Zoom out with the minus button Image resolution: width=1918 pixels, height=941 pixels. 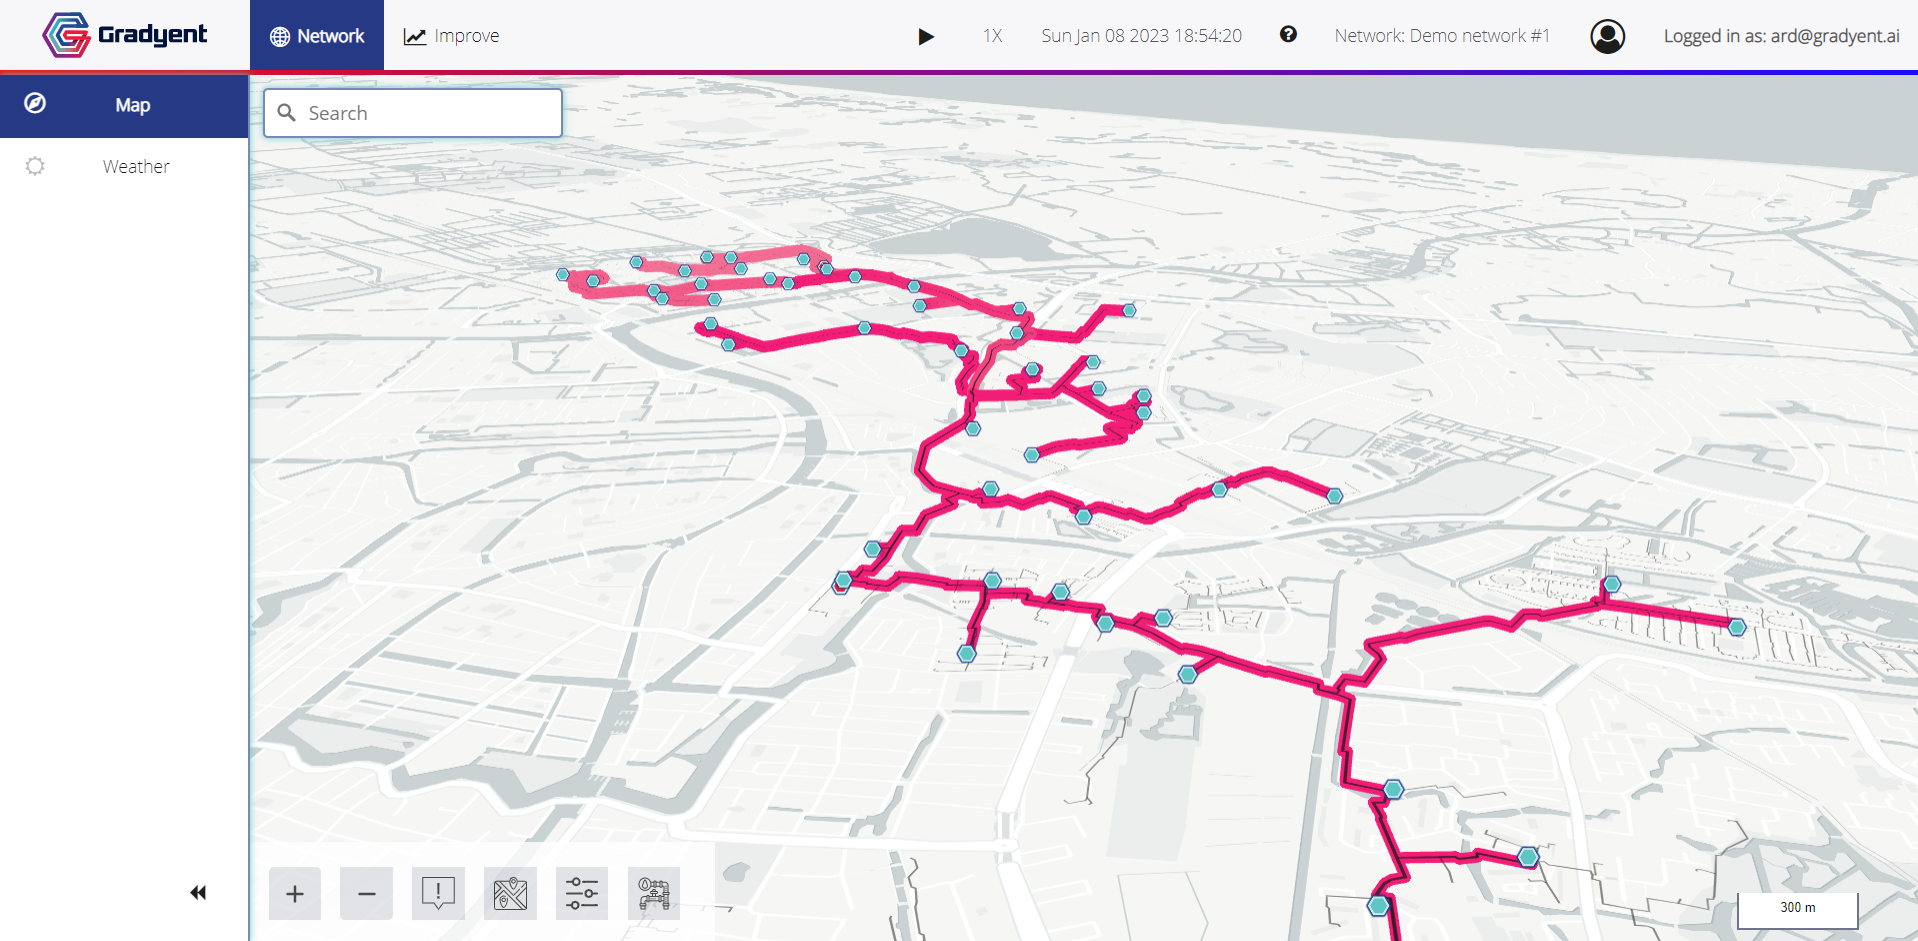366,893
